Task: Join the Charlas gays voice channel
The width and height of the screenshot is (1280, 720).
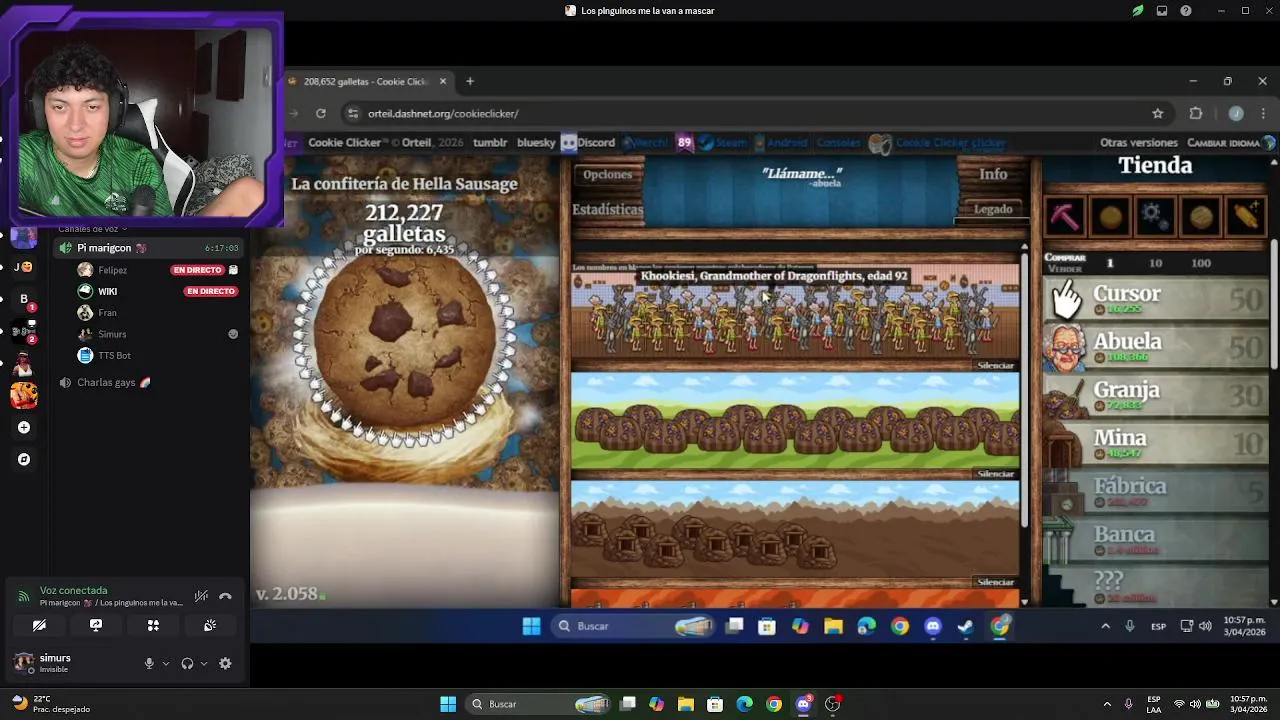Action: click(150, 382)
